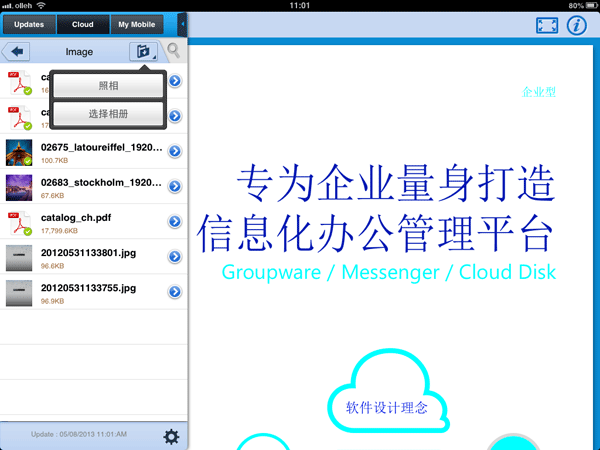The width and height of the screenshot is (600, 450).
Task: Open the photo upload dropdown icon
Action: 143,51
